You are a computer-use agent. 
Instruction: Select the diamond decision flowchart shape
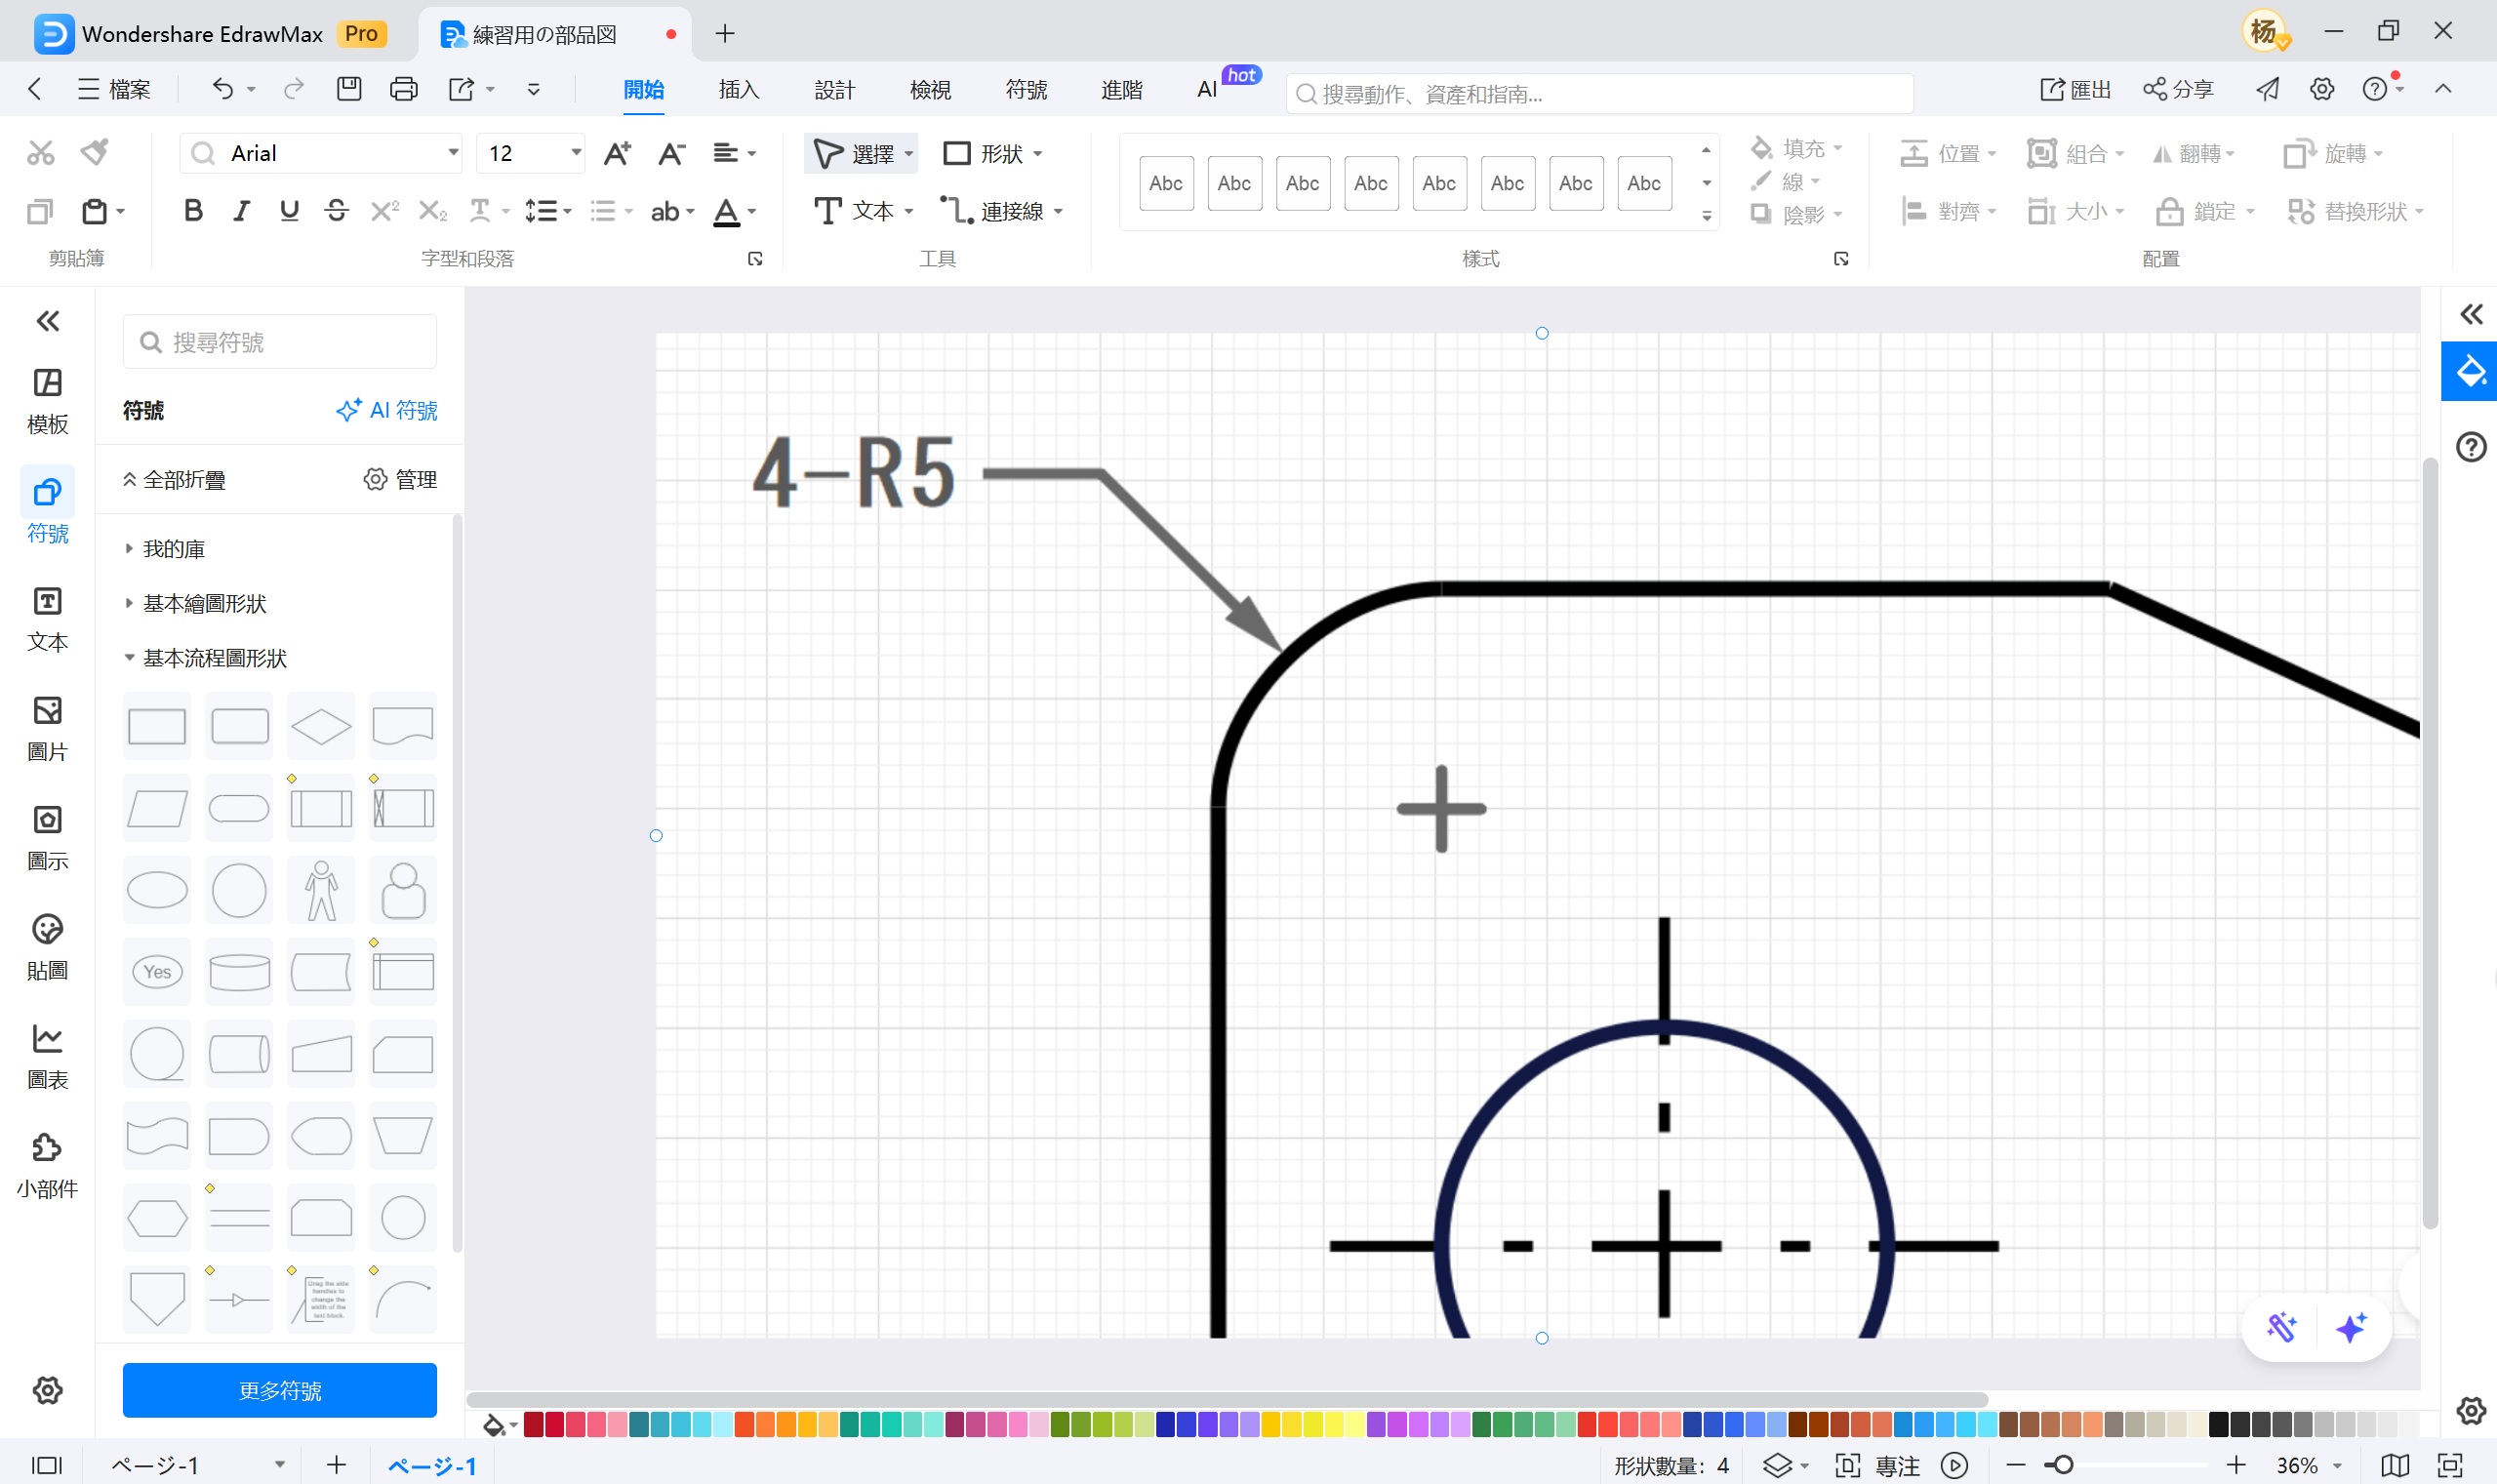point(321,726)
